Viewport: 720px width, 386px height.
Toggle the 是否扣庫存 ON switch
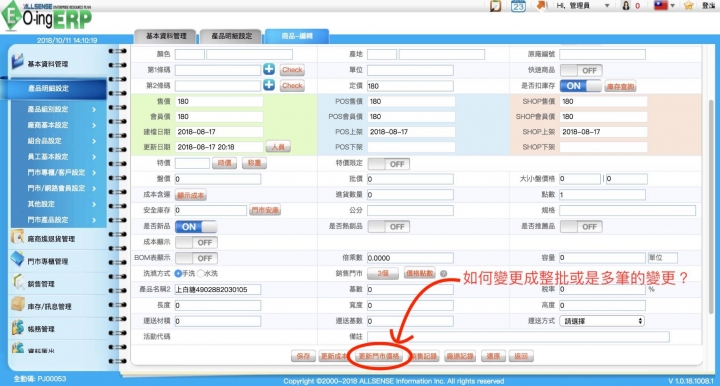tap(581, 86)
